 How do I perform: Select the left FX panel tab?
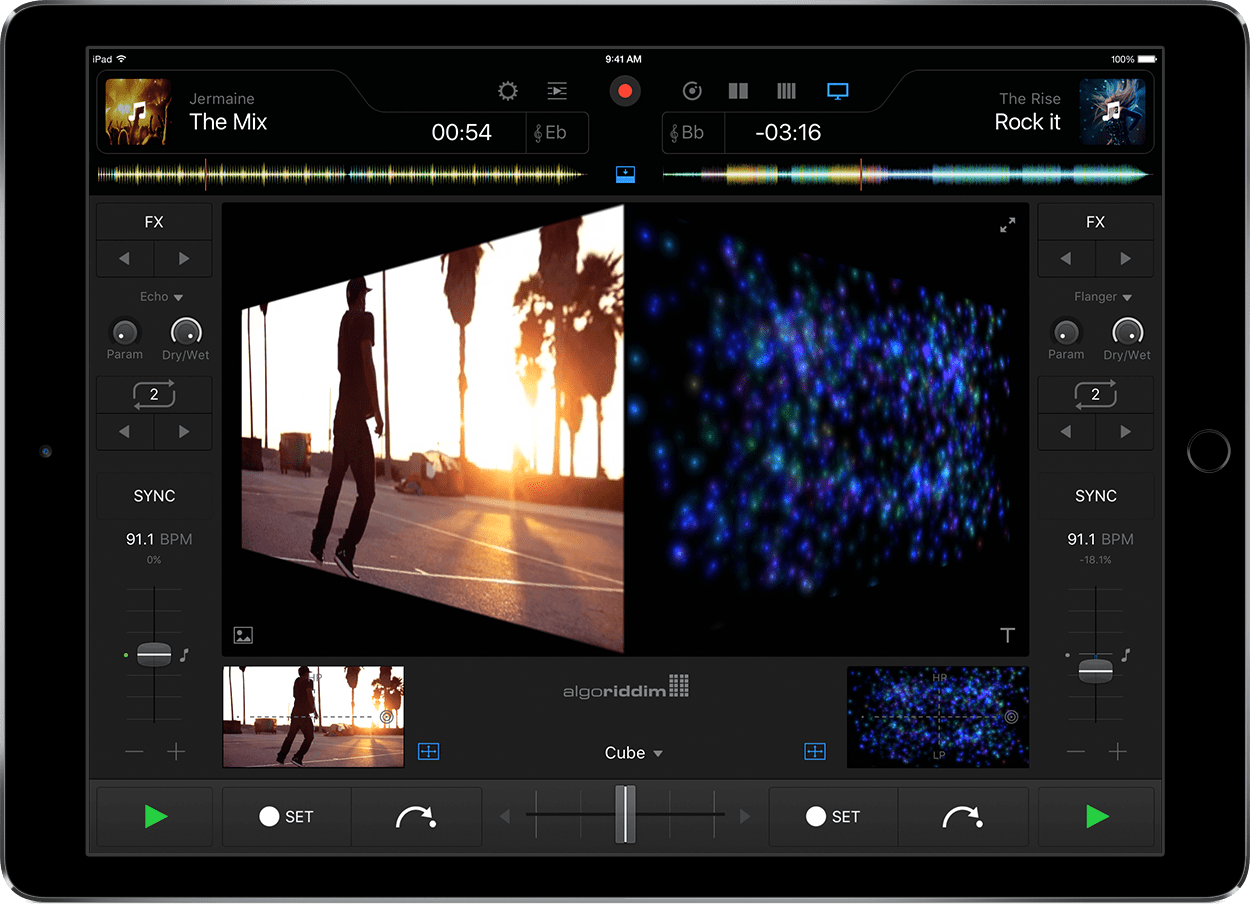coord(154,221)
